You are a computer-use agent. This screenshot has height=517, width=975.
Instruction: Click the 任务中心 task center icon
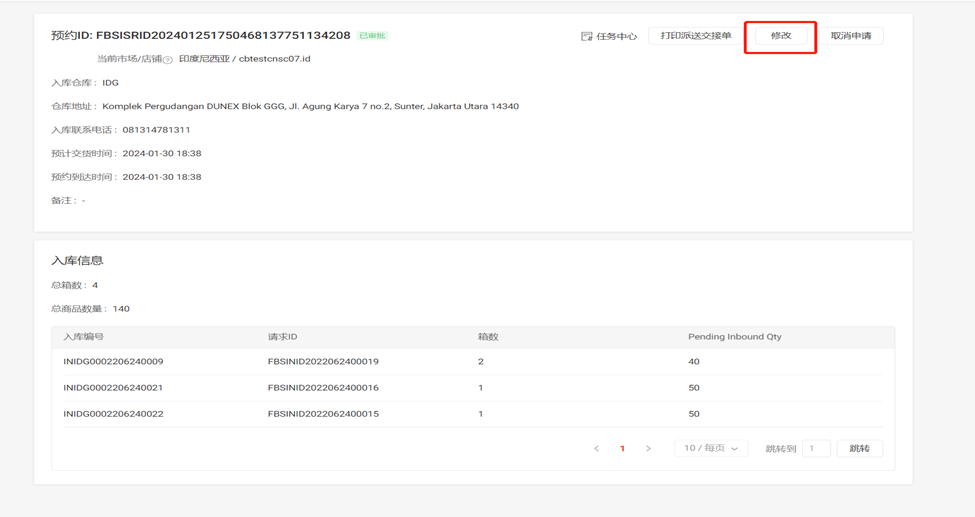[587, 36]
